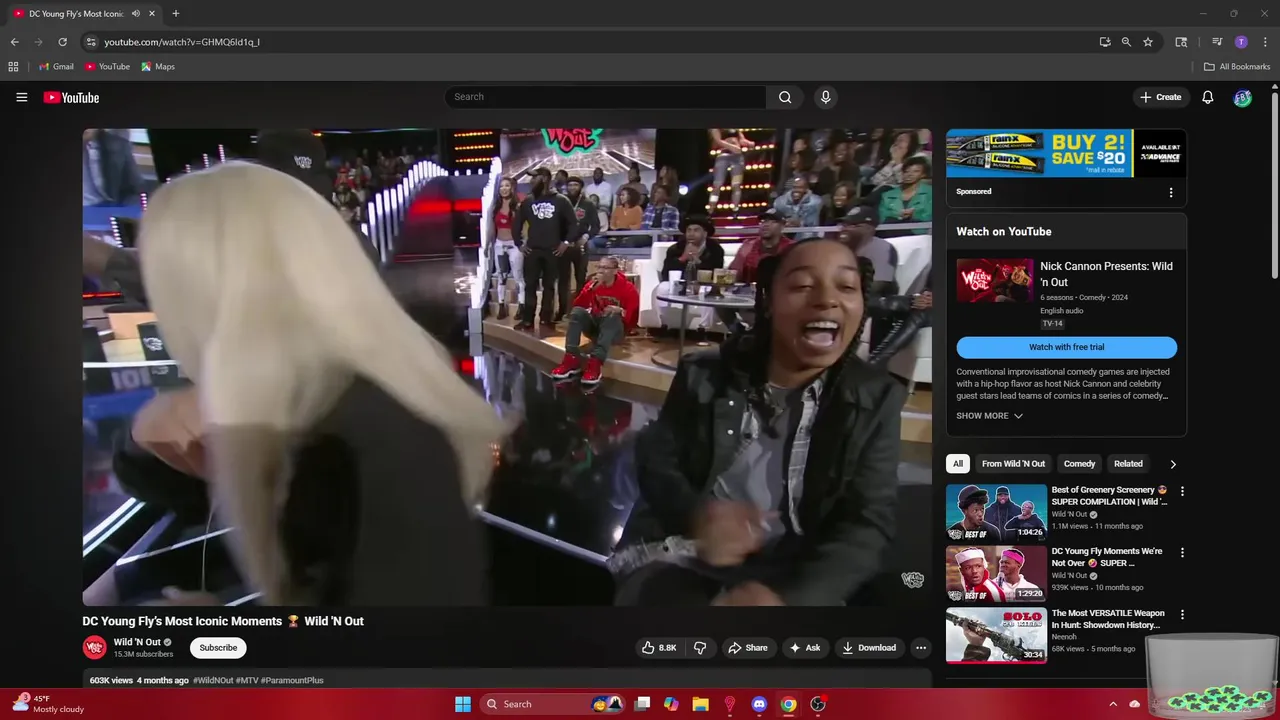
Task: Open YouTube notifications bell
Action: tap(1208, 97)
